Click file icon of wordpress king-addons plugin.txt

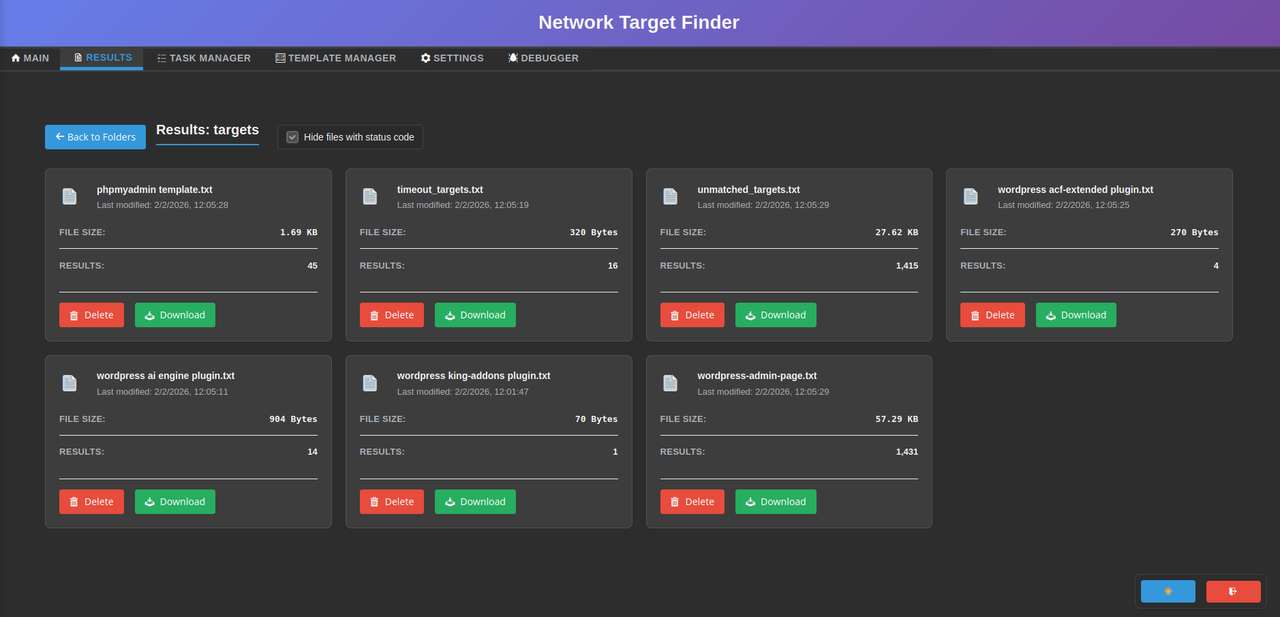click(x=370, y=383)
